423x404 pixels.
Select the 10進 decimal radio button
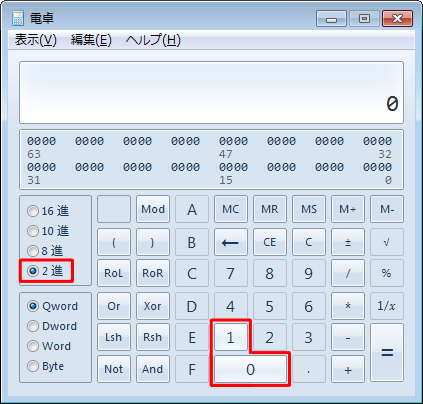tap(48, 231)
